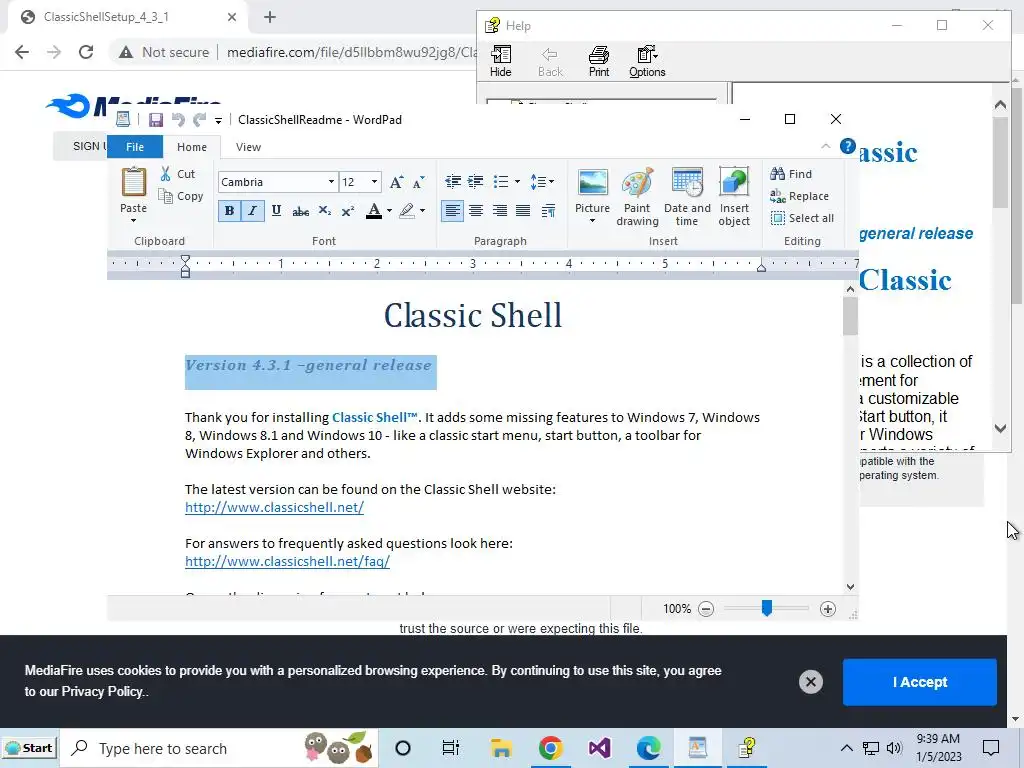Open WordPad help question mark icon
The width and height of the screenshot is (1024, 768).
coord(848,146)
